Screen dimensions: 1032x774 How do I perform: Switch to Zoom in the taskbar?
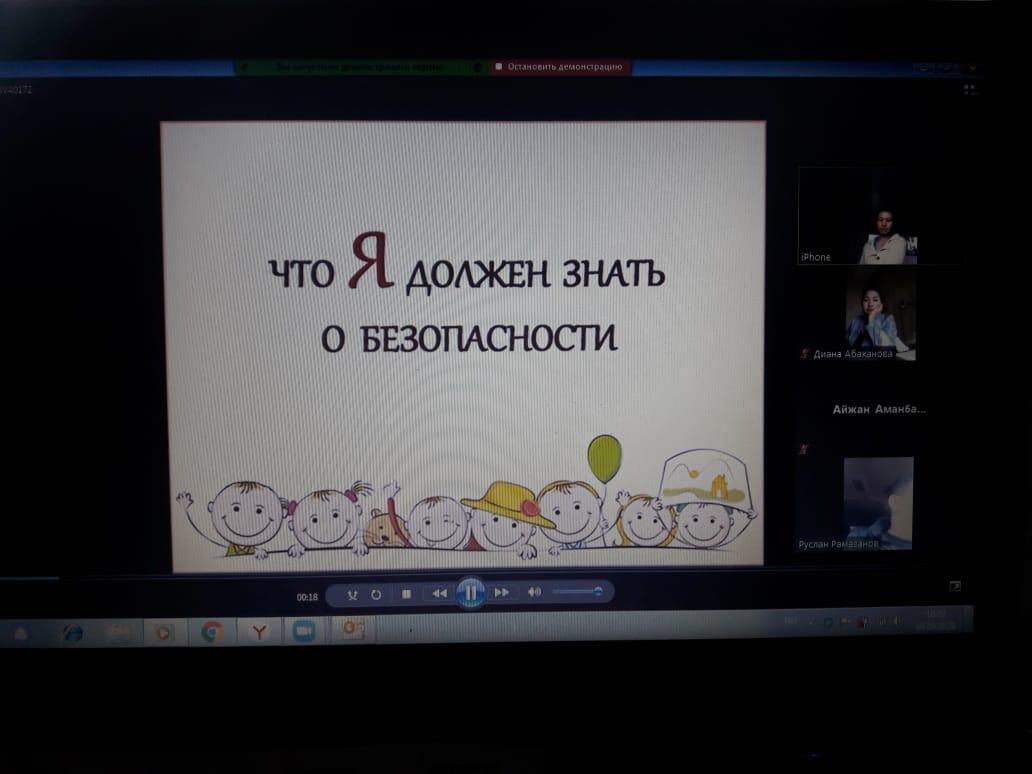(303, 632)
